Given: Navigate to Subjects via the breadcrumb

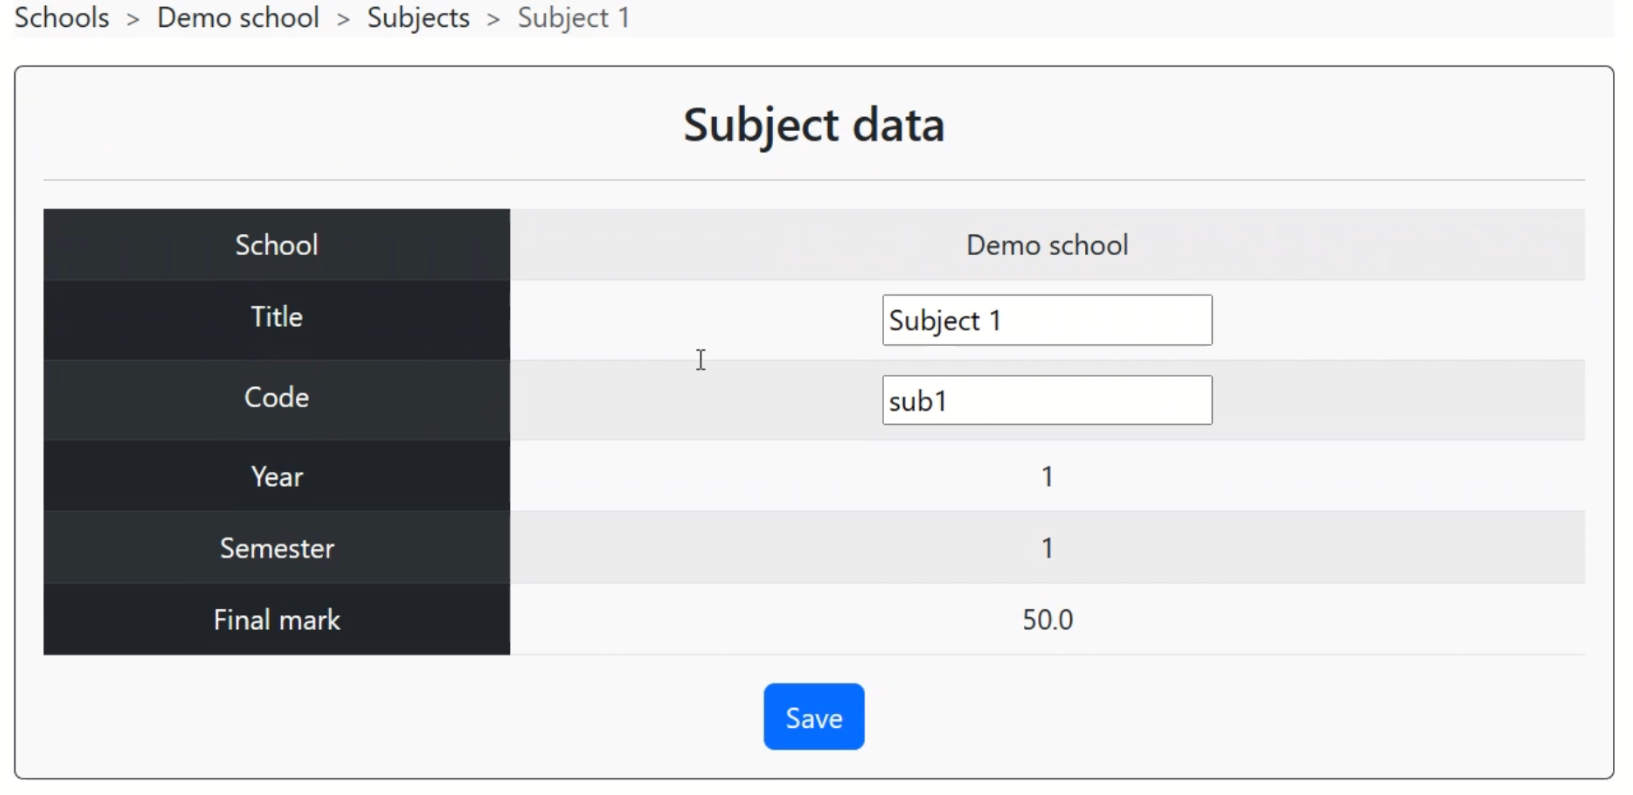Looking at the screenshot, I should 418,18.
